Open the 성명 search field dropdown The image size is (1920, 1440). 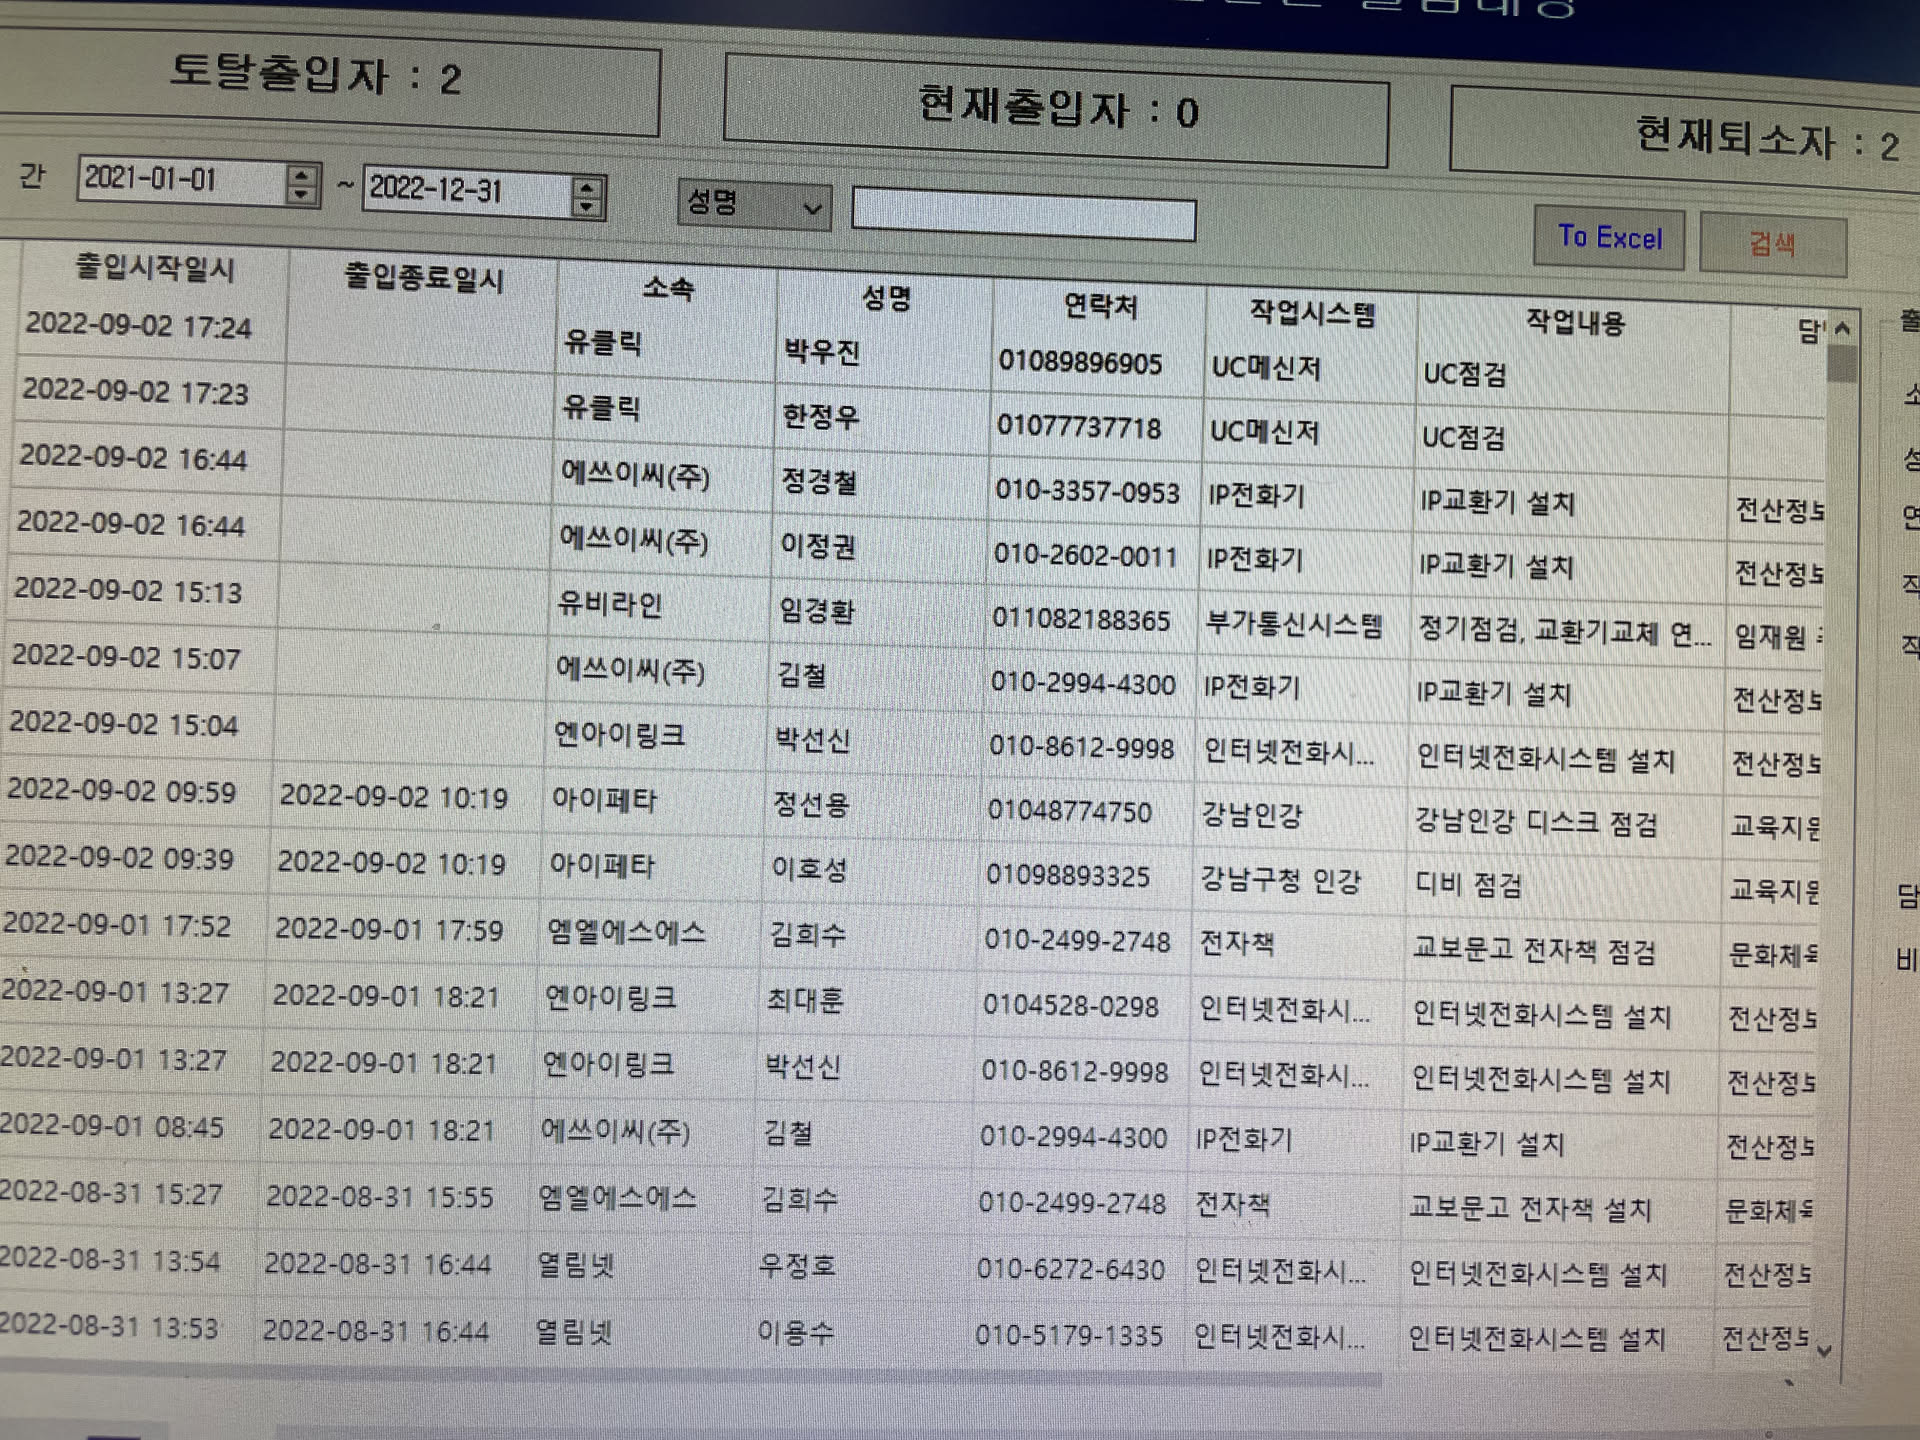[811, 209]
